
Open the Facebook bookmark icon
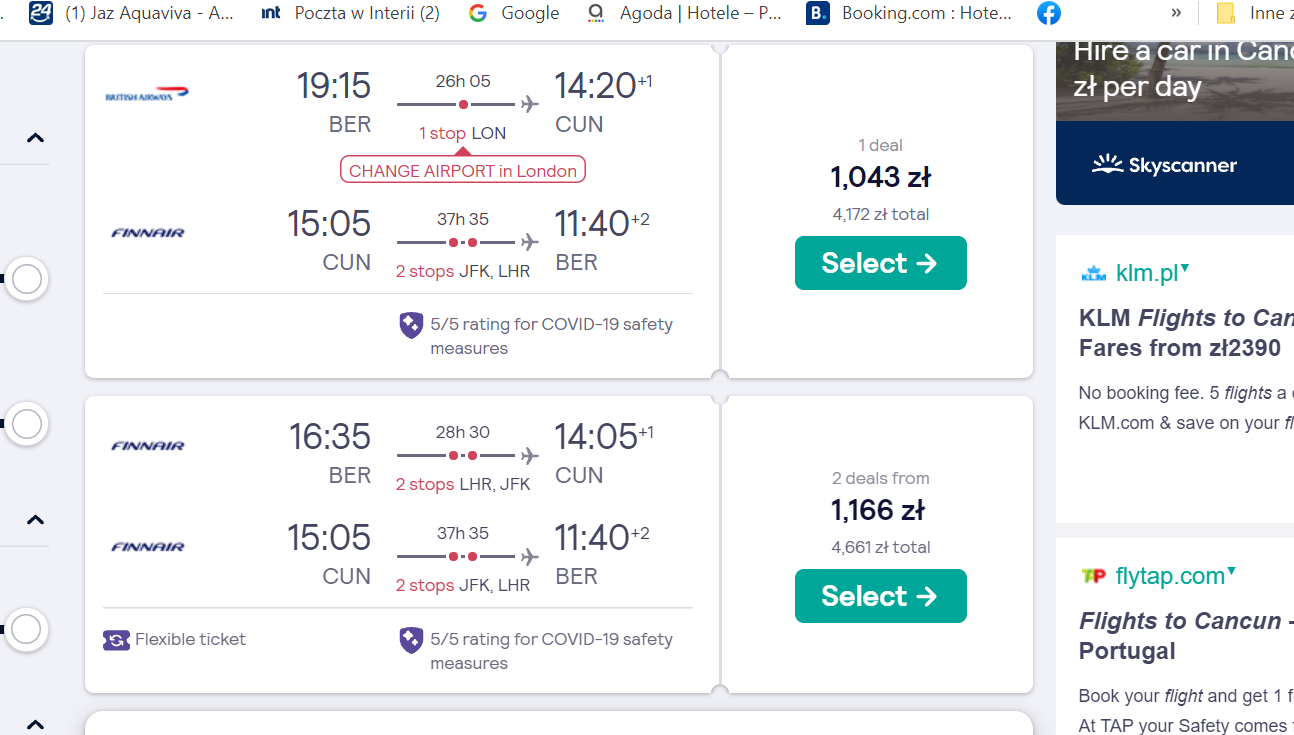(1049, 13)
